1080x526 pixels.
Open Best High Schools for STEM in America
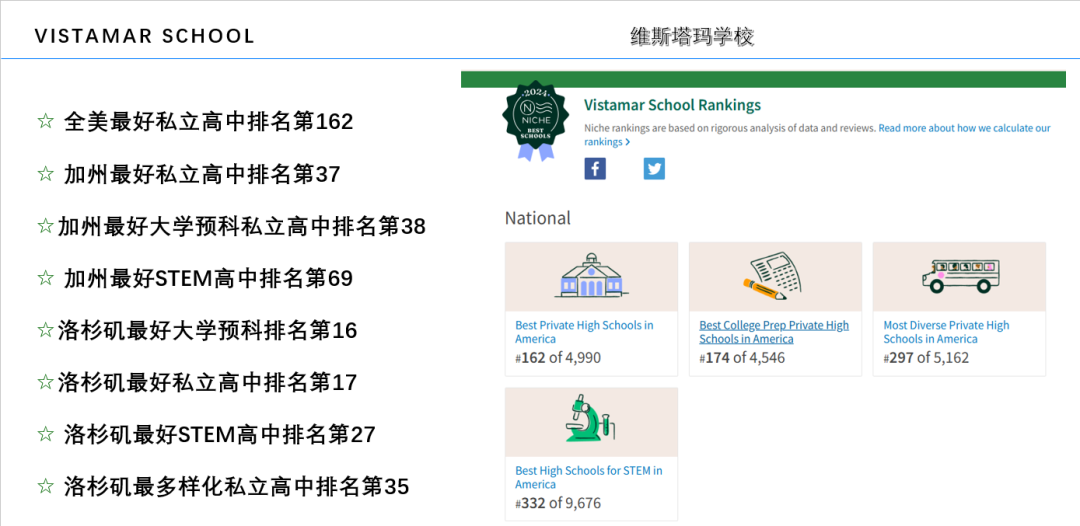(589, 477)
